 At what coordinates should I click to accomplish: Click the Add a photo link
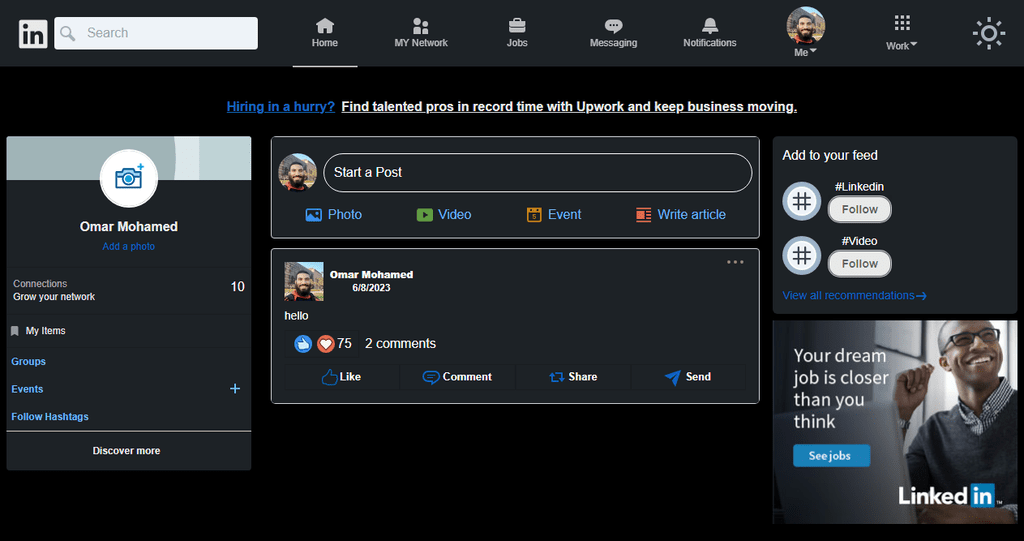129,246
